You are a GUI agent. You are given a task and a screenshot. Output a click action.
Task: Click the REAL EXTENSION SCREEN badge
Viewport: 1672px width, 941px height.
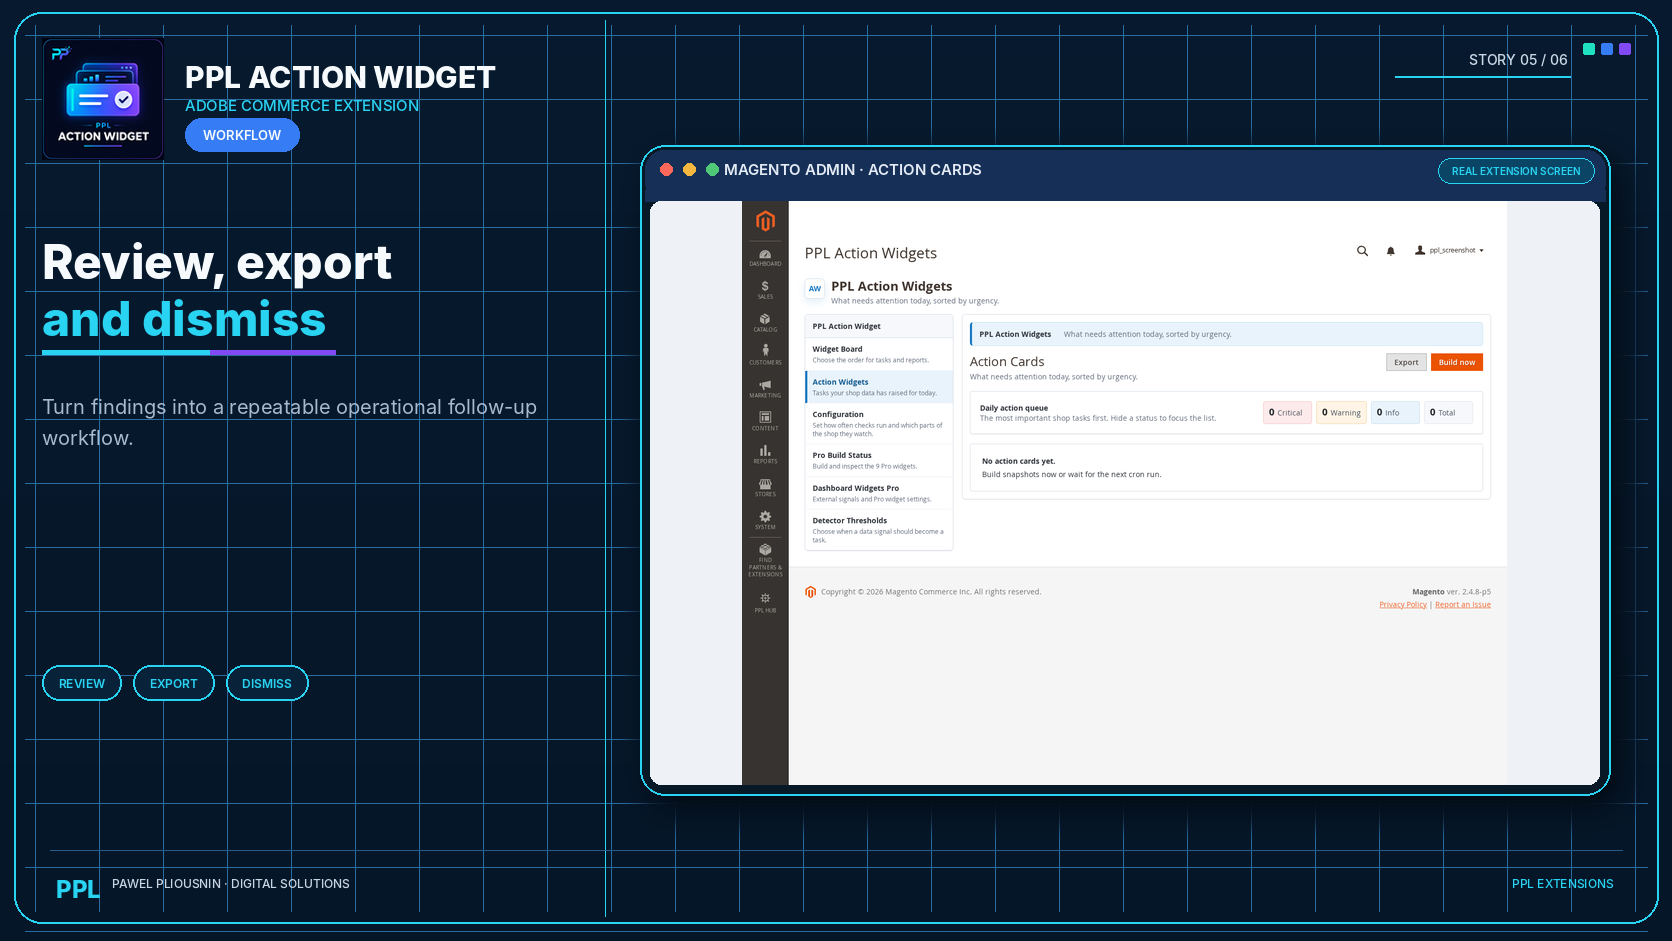[x=1516, y=171]
